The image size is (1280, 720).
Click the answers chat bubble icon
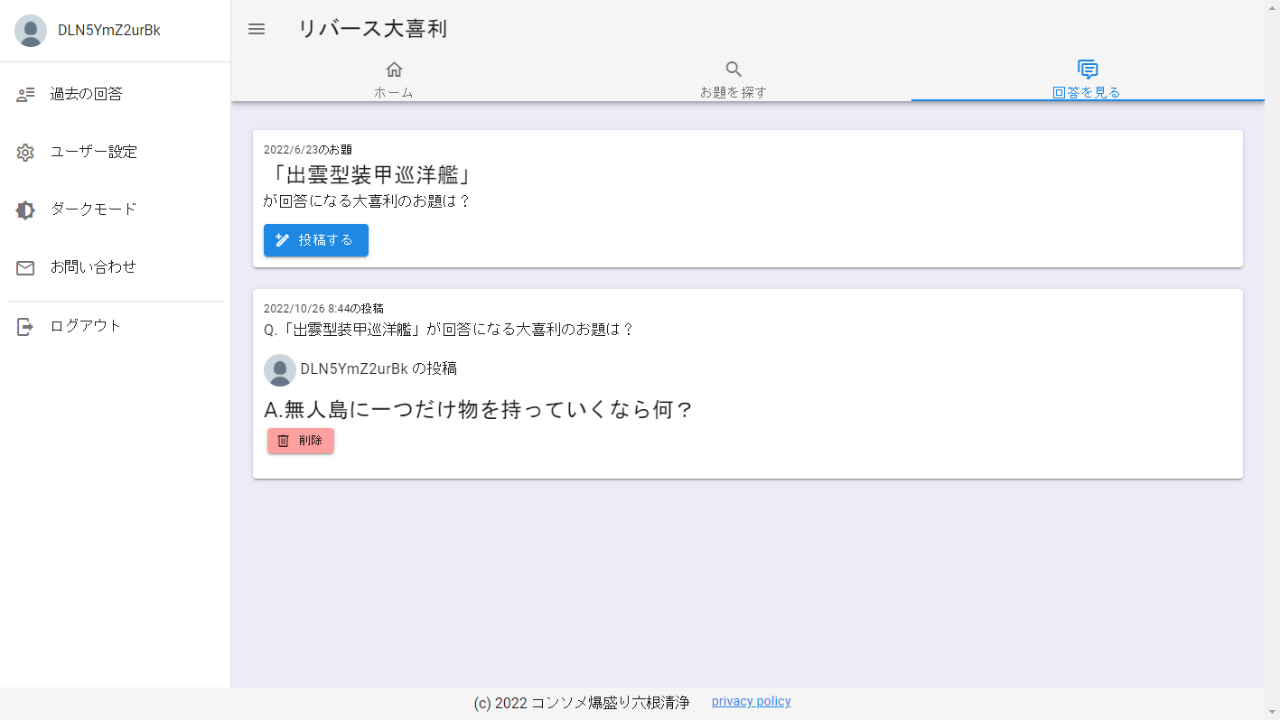(x=1087, y=69)
